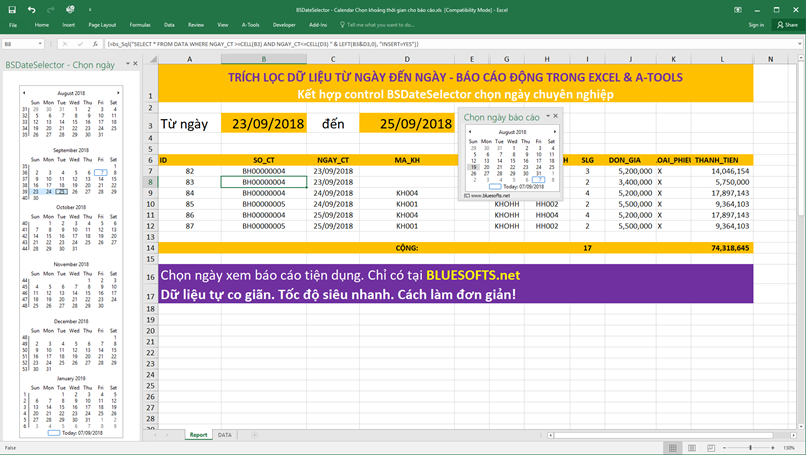
Task: Click cell containing 74,318,645 total
Action: tap(722, 248)
